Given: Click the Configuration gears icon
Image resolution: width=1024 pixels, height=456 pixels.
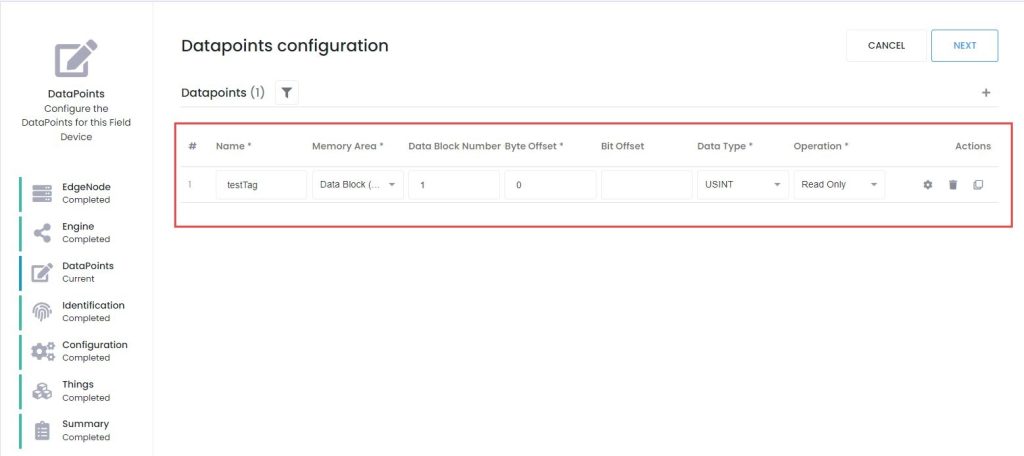Looking at the screenshot, I should 43,351.
